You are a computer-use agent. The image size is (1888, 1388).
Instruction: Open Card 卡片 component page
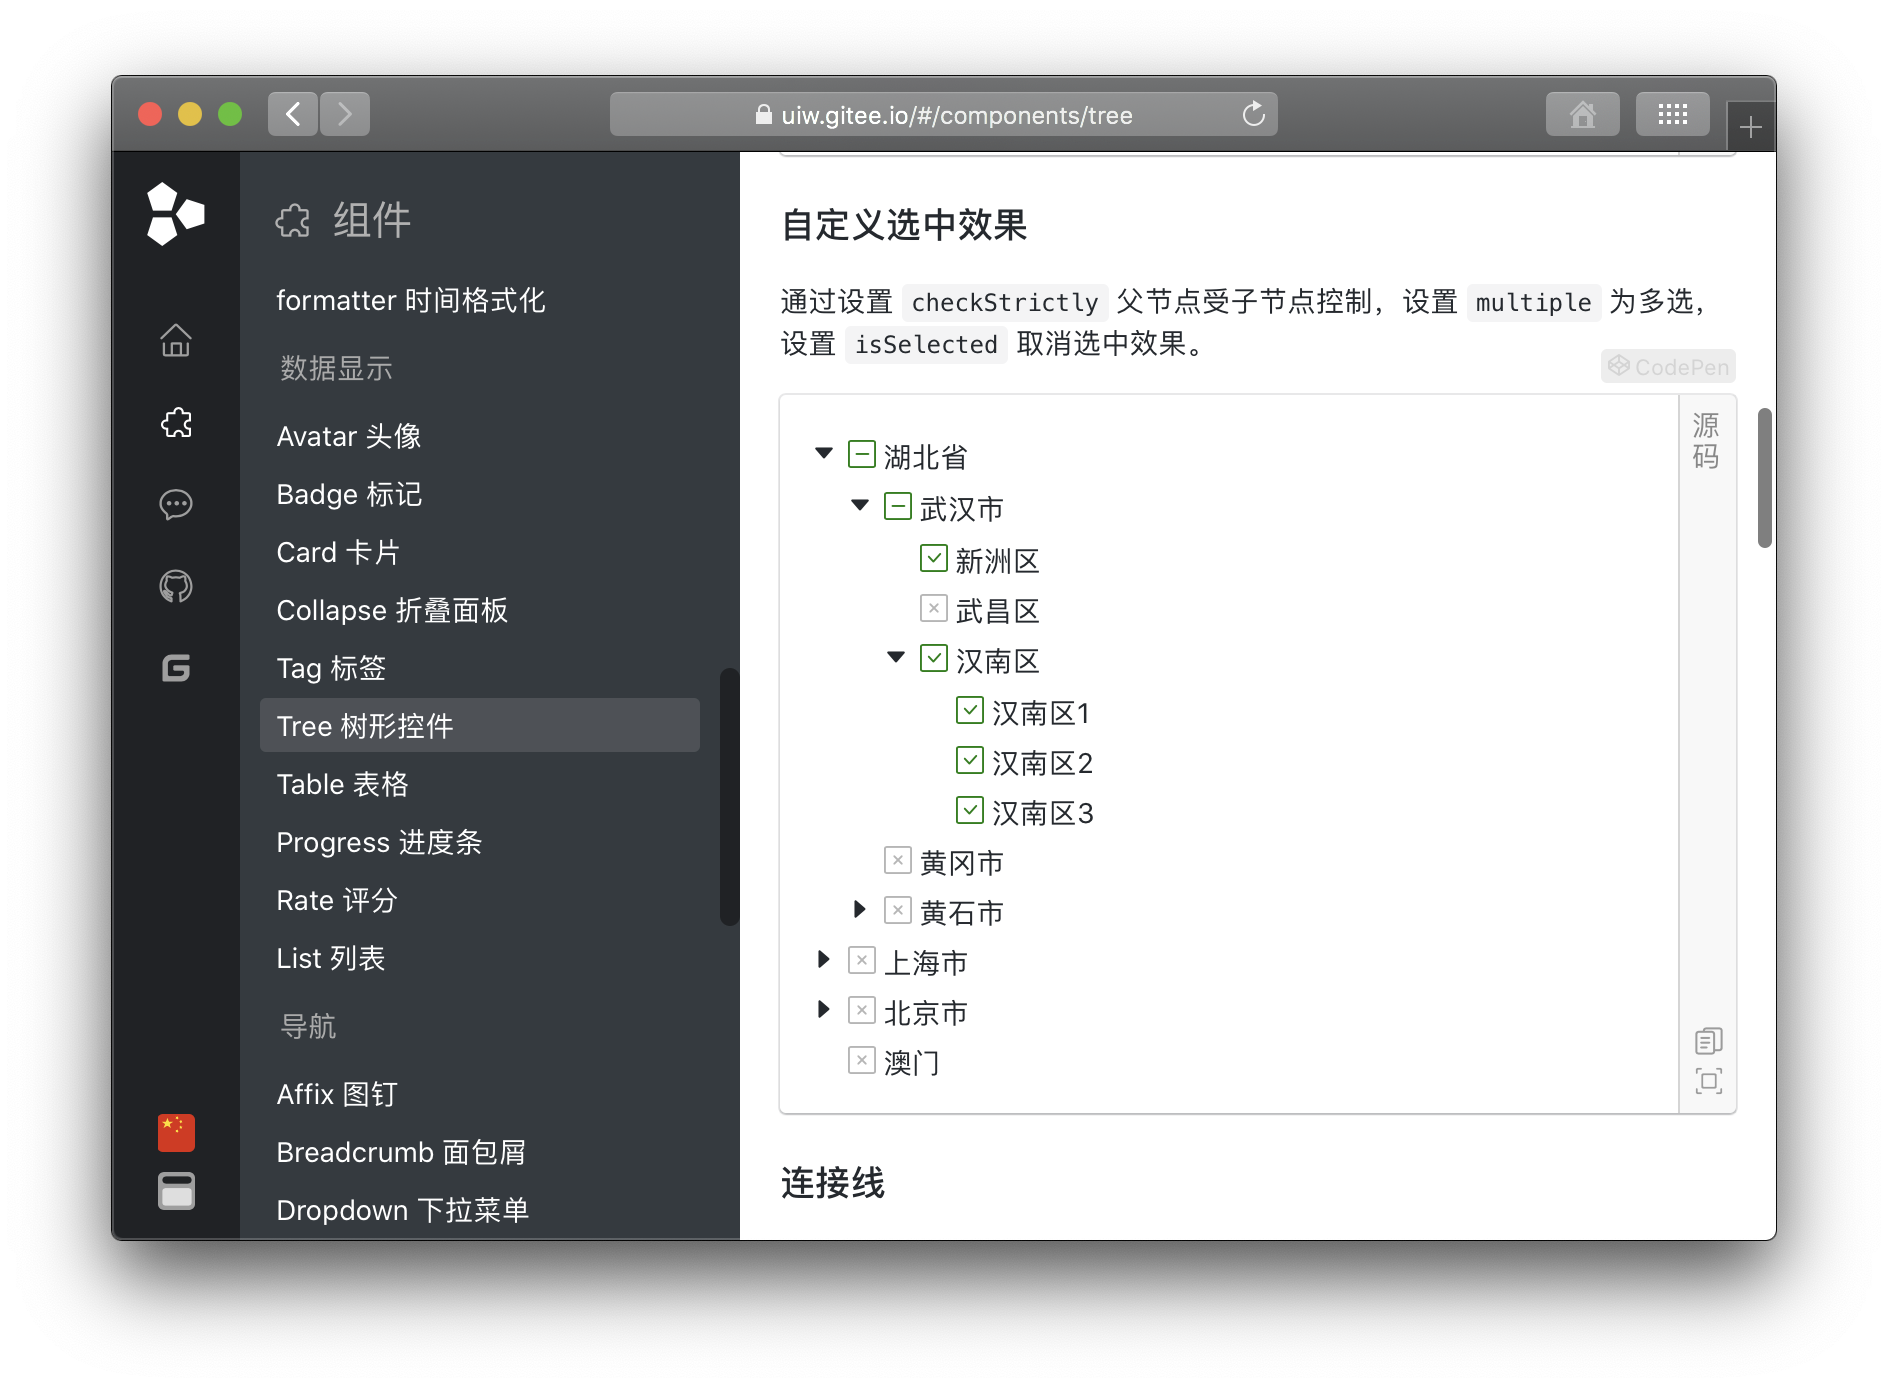pos(480,552)
